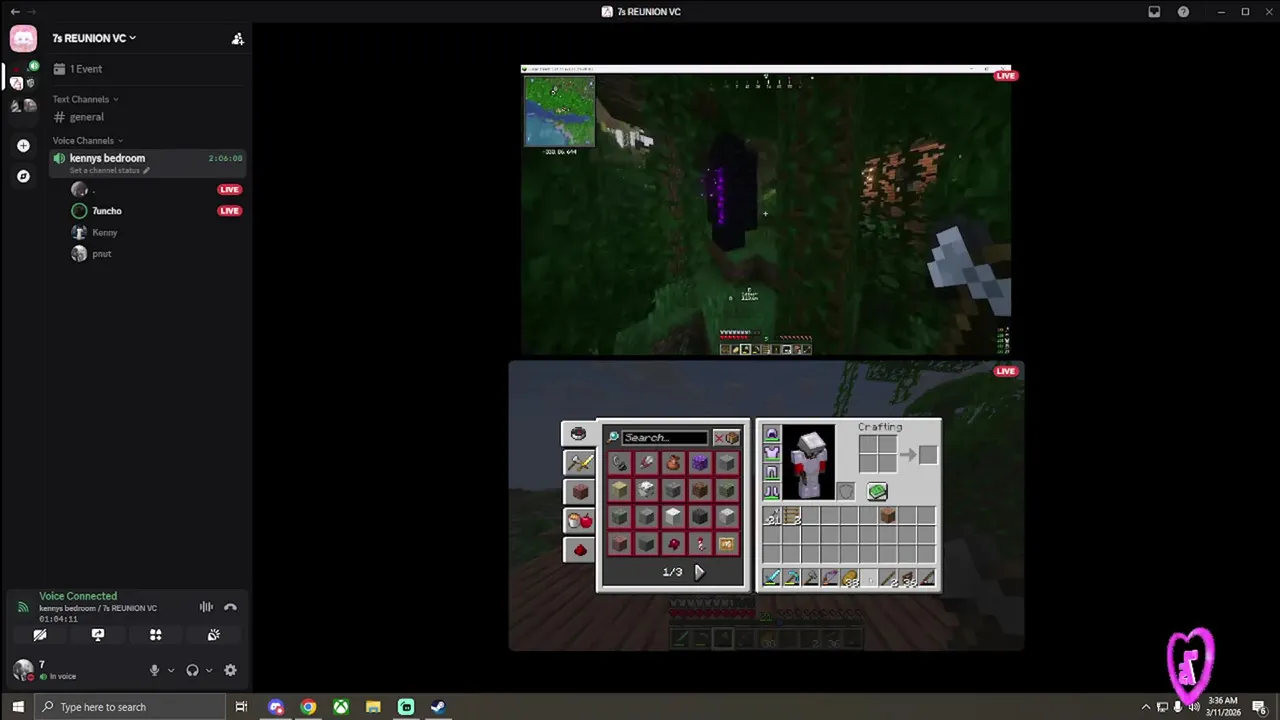Image resolution: width=1280 pixels, height=720 pixels.
Task: Share your screen button
Action: [98, 635]
